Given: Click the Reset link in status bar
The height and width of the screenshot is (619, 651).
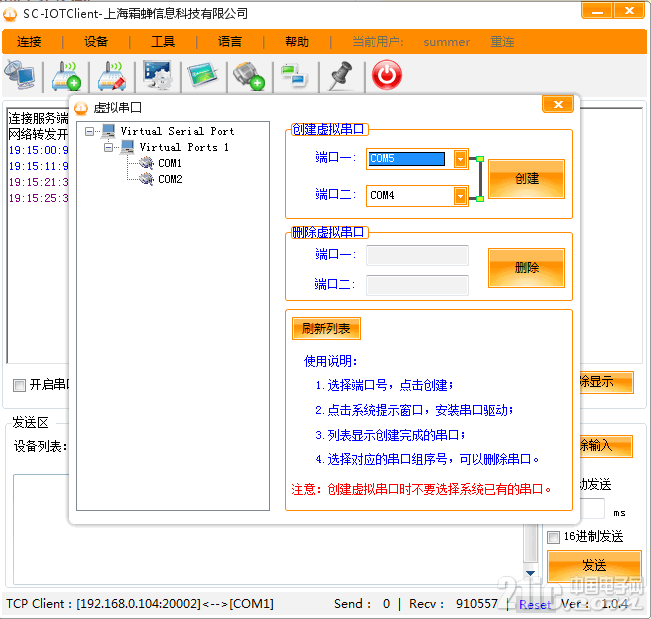Looking at the screenshot, I should [535, 604].
